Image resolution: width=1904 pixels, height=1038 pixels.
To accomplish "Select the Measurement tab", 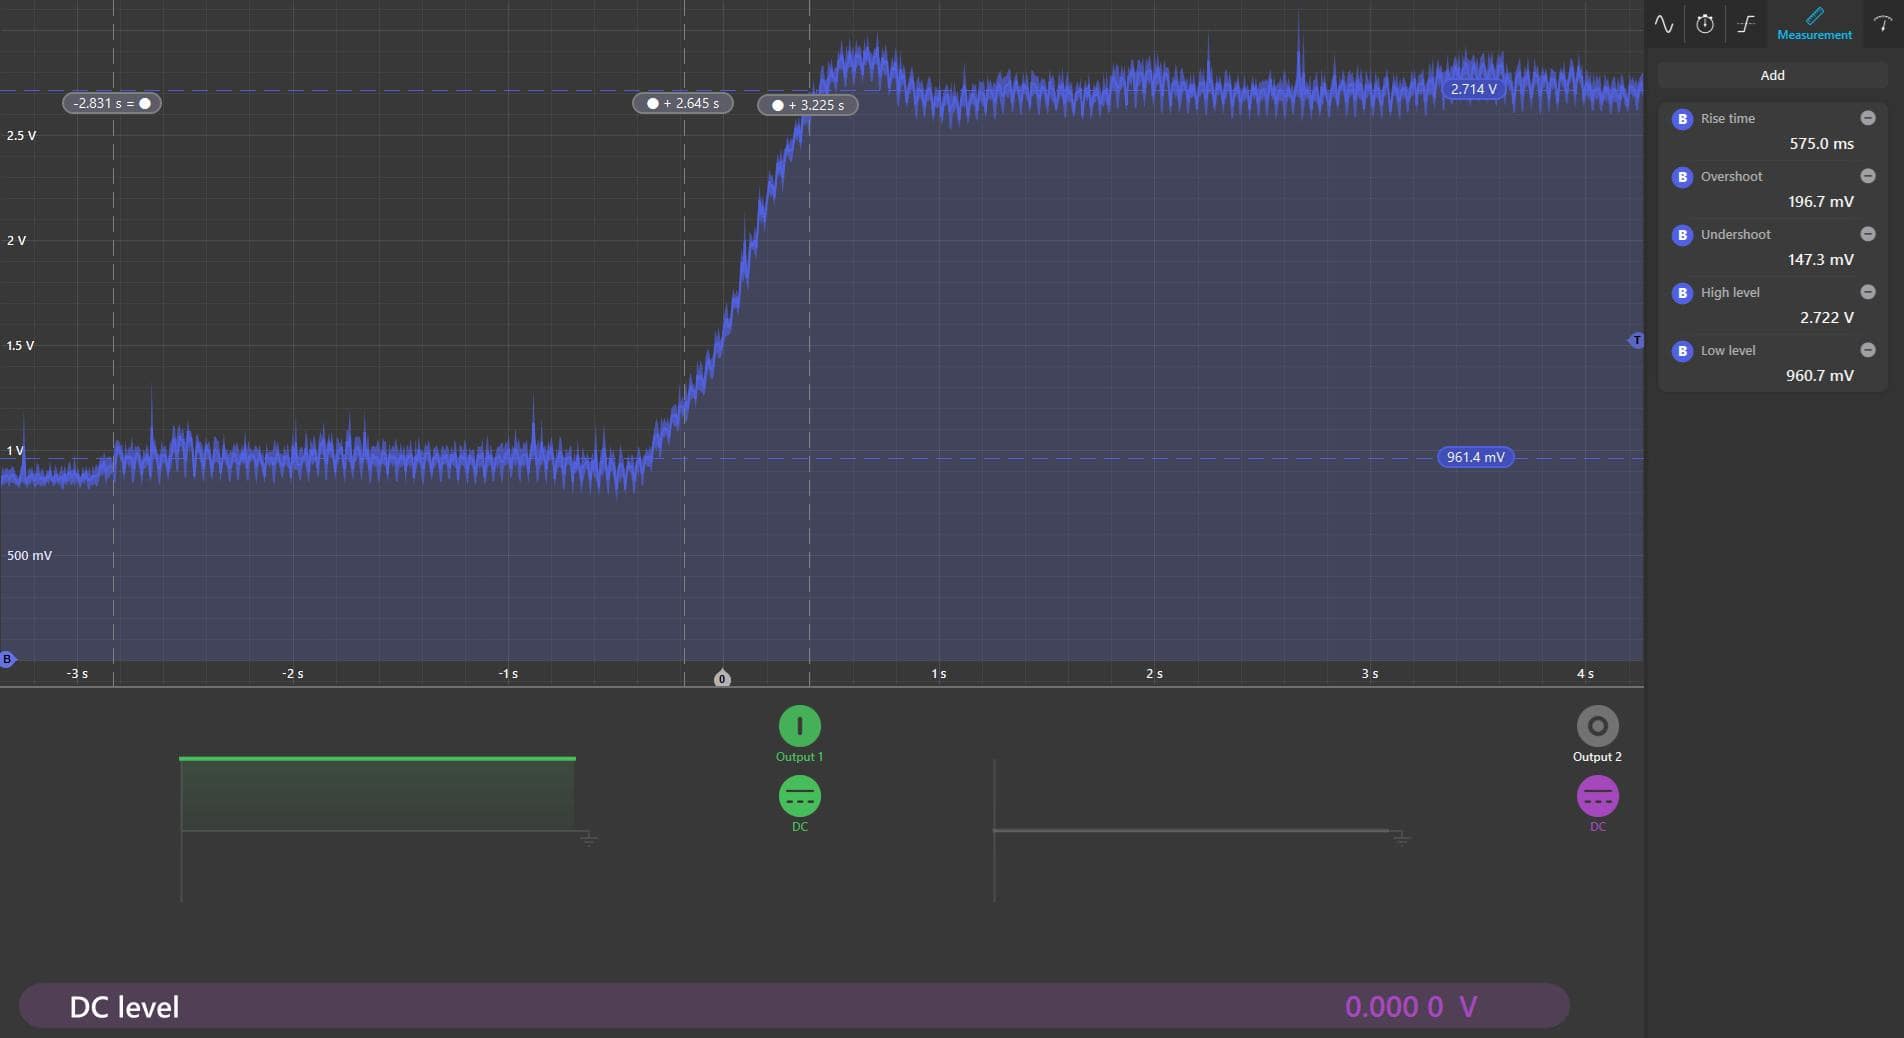I will (1814, 24).
